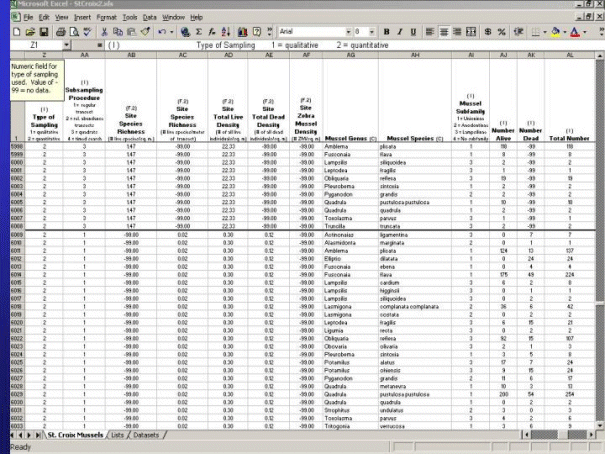605x454 pixels.
Task: Apply Currency style formatting
Action: [488, 32]
